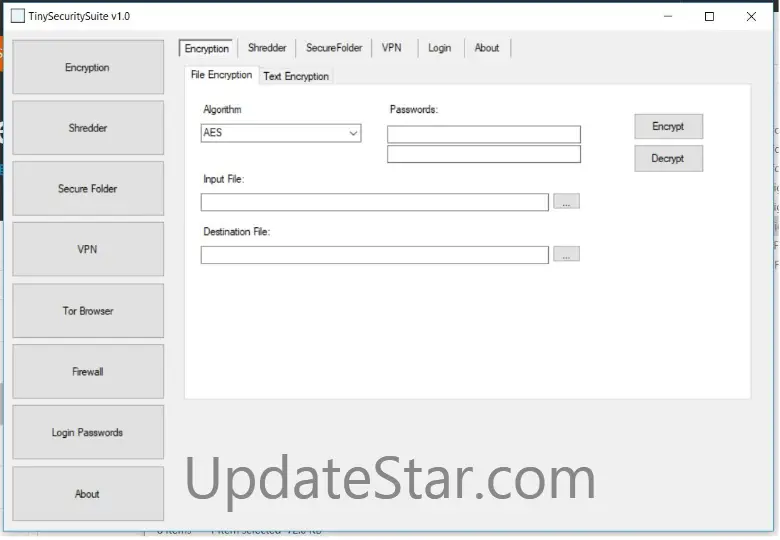Launch the Tor Browser sidebar button
This screenshot has height=540, width=780.
coord(88,311)
